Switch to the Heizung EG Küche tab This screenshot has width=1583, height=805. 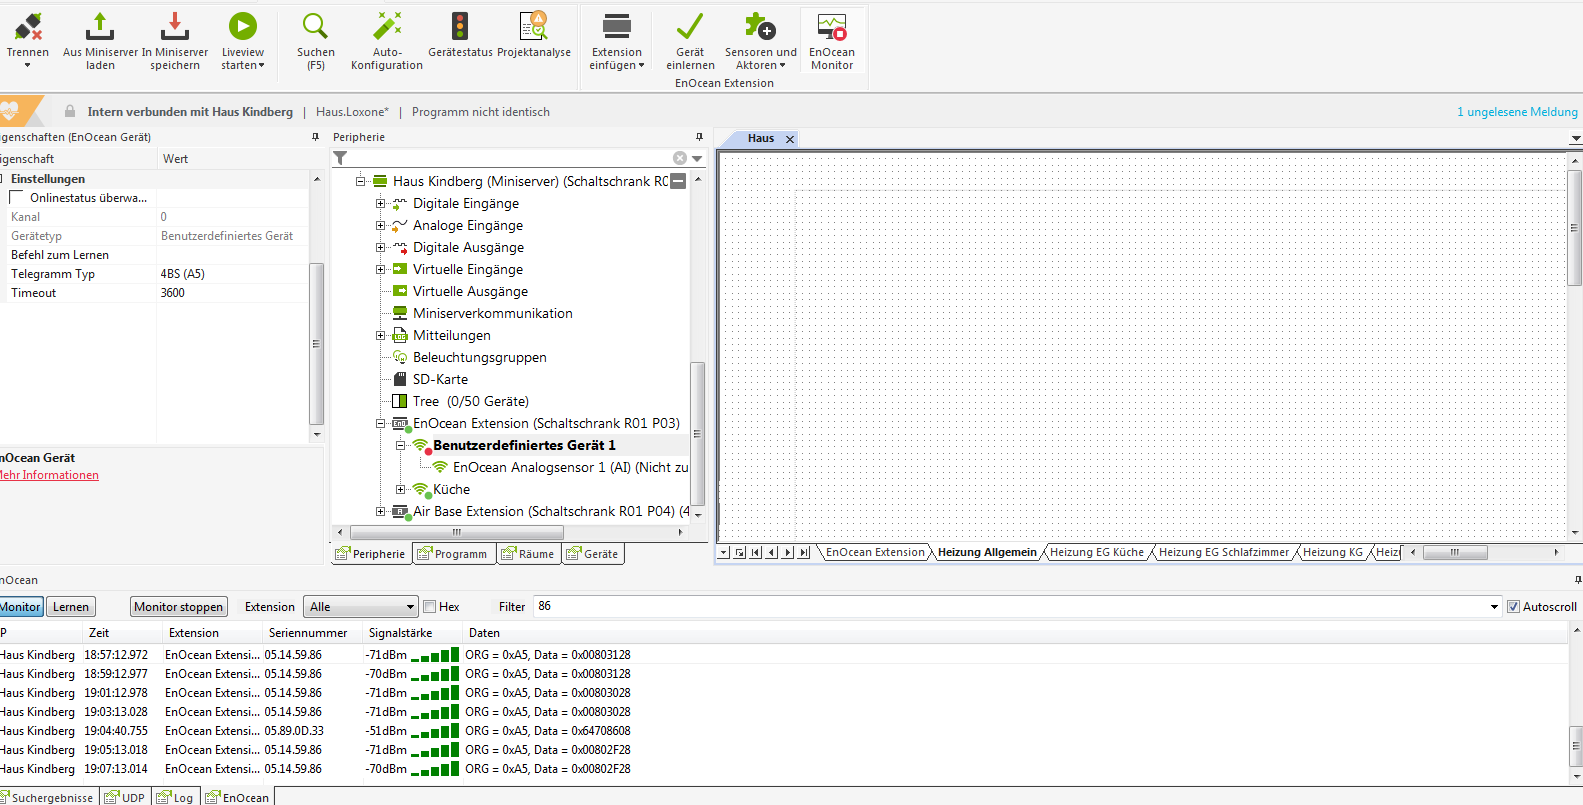[x=1096, y=552]
